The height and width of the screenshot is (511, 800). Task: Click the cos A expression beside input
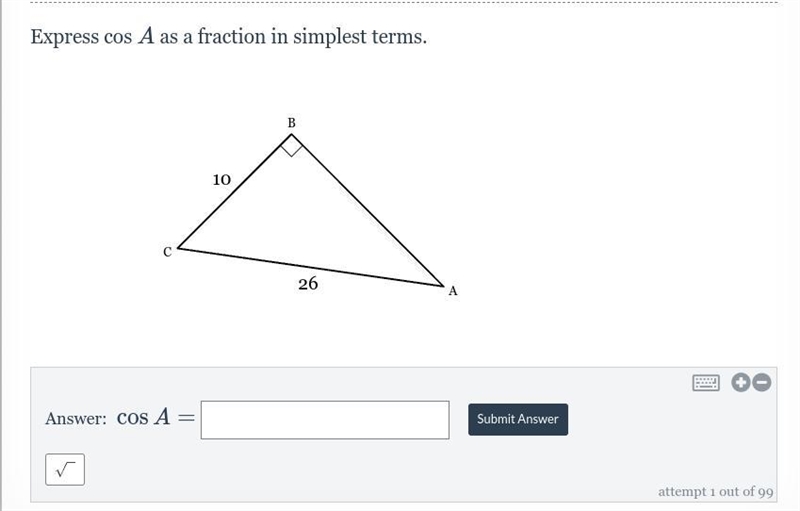click(143, 417)
